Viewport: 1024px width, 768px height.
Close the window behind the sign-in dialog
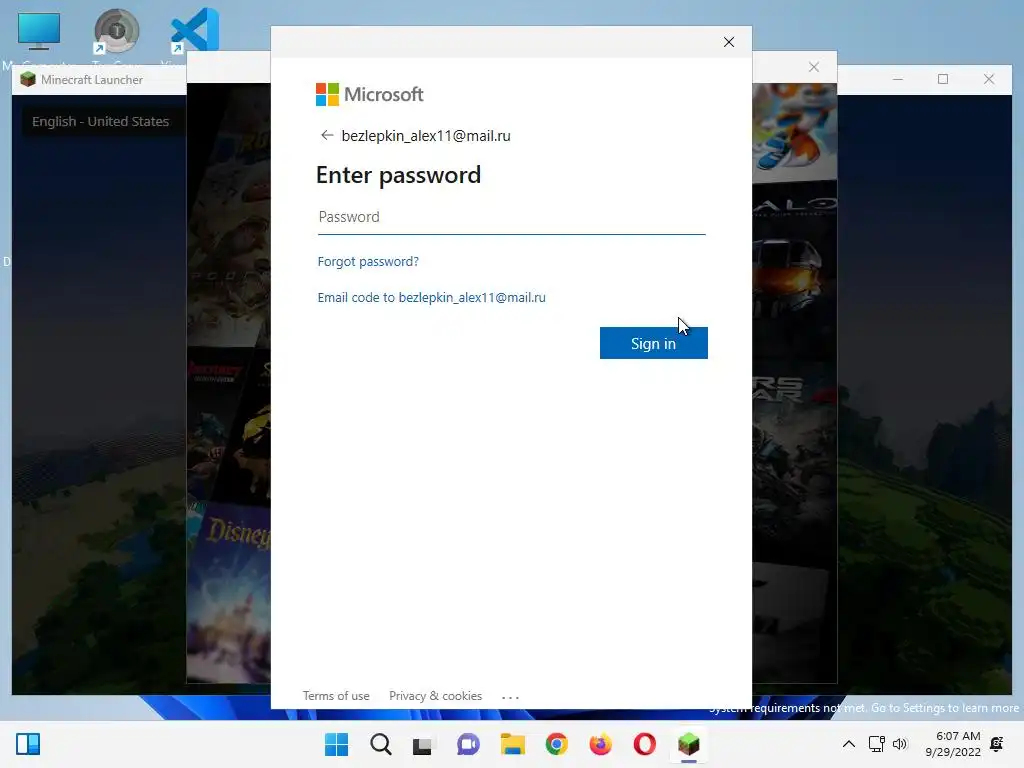pos(814,67)
